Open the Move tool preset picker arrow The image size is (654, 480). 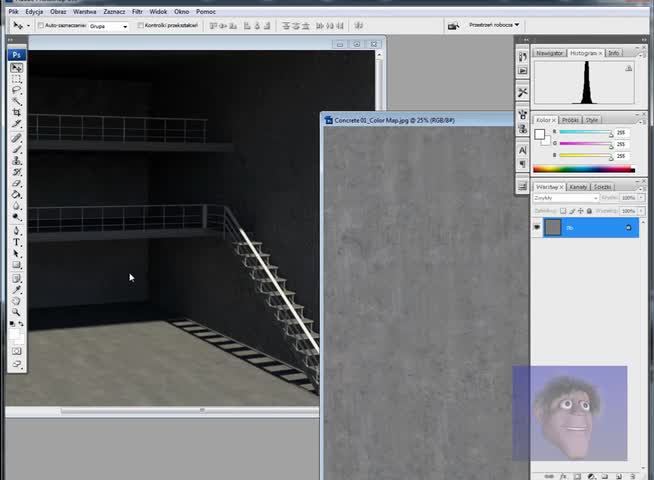pos(28,26)
